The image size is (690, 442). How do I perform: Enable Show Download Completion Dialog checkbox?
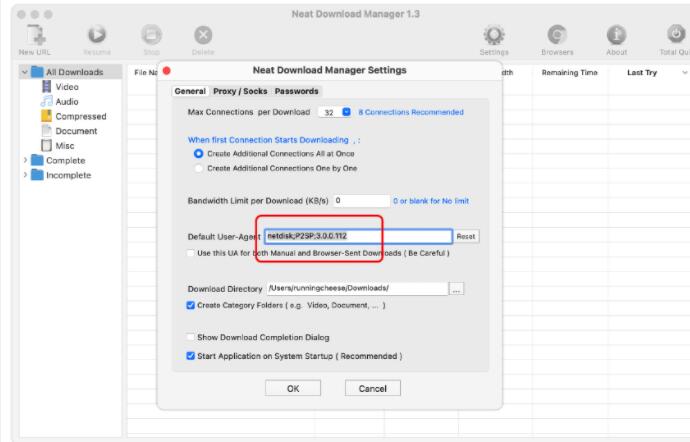[x=191, y=337]
